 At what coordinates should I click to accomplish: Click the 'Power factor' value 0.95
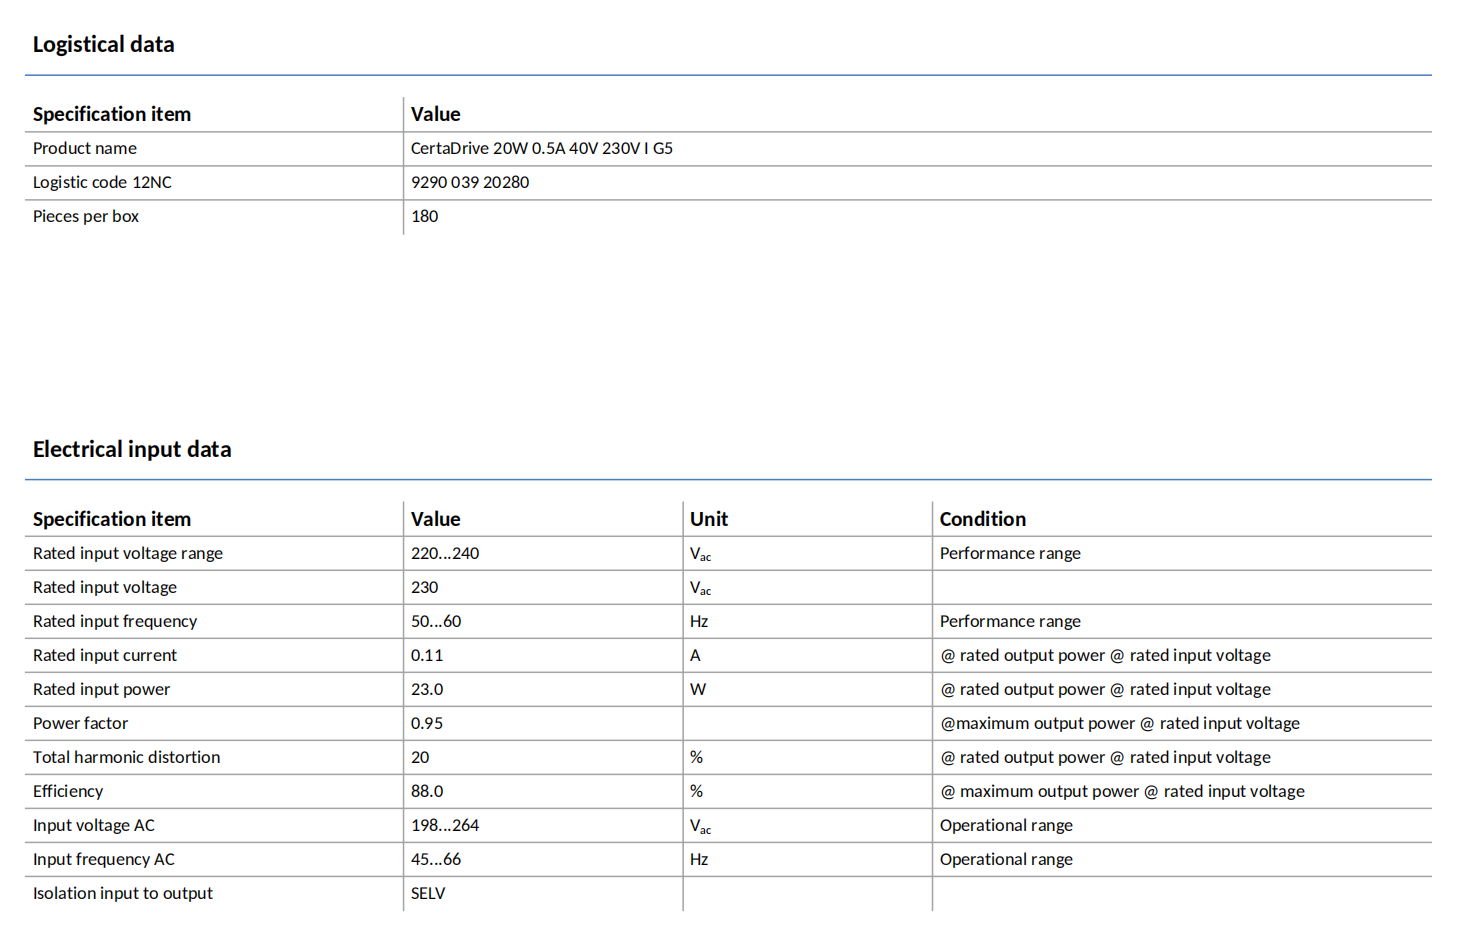tap(427, 723)
